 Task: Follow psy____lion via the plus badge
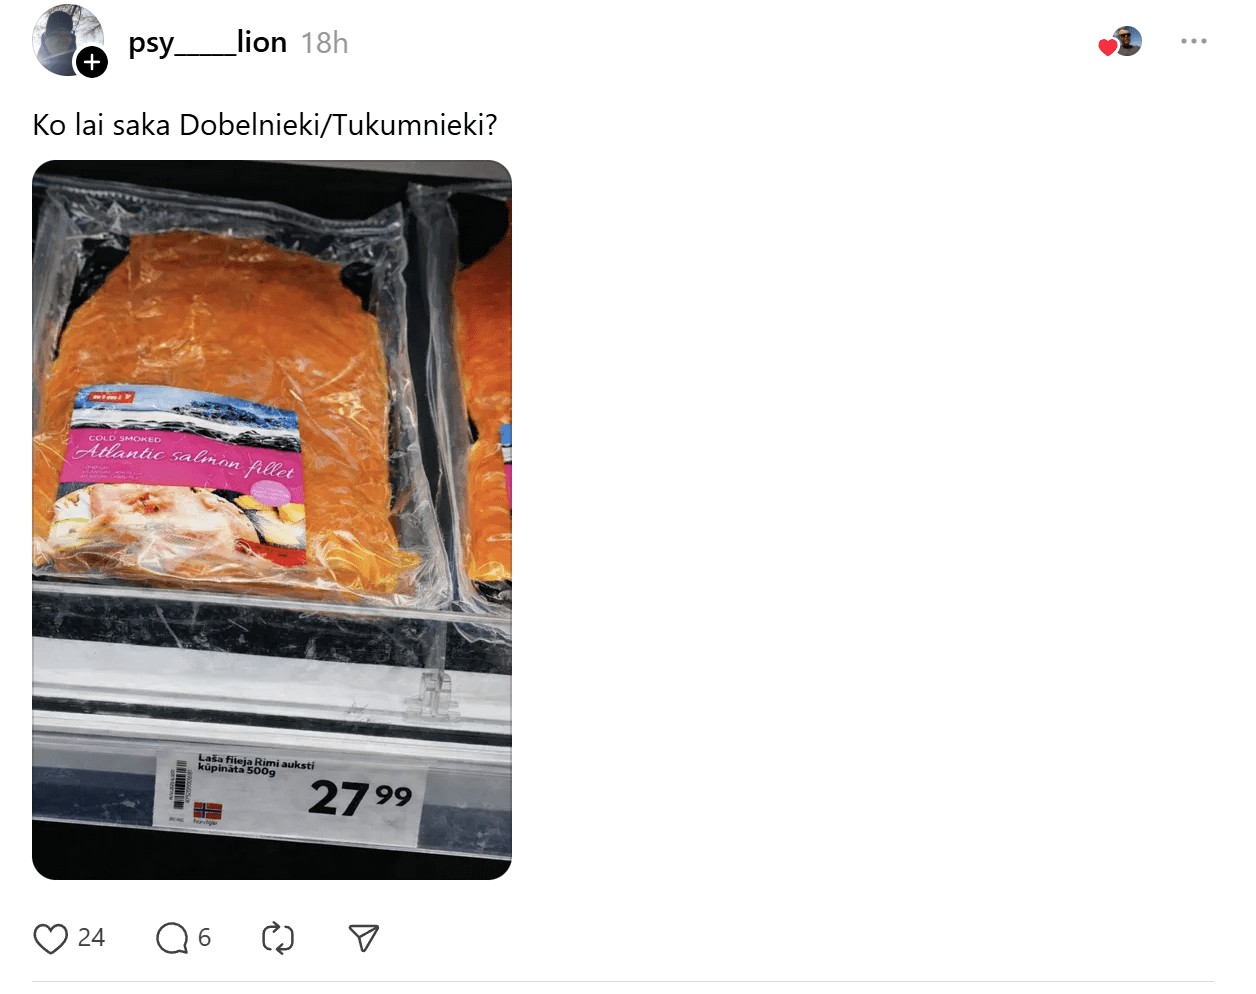[x=92, y=62]
